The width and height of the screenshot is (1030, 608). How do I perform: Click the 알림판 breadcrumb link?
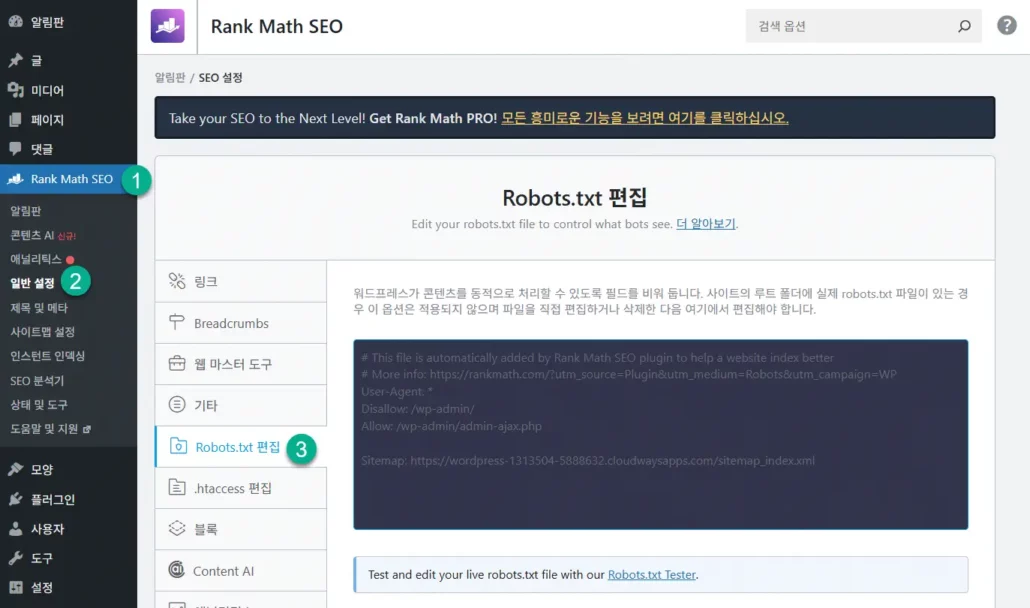click(x=170, y=77)
